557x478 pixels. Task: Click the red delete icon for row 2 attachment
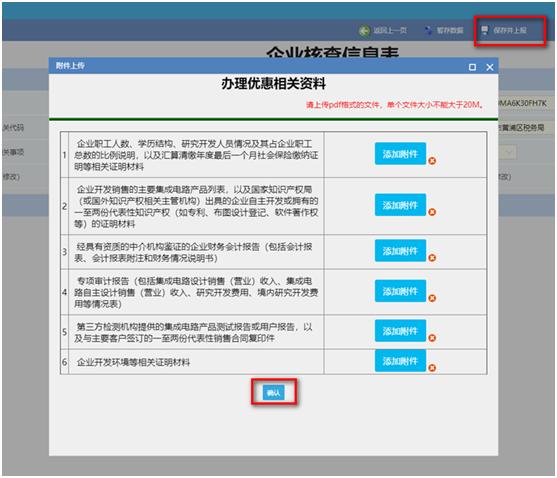coord(432,212)
